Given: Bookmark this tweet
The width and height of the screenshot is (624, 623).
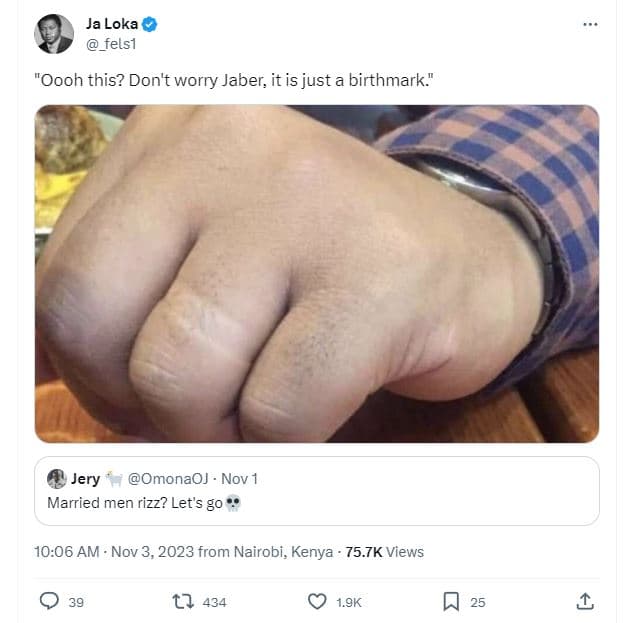Looking at the screenshot, I should tap(450, 601).
